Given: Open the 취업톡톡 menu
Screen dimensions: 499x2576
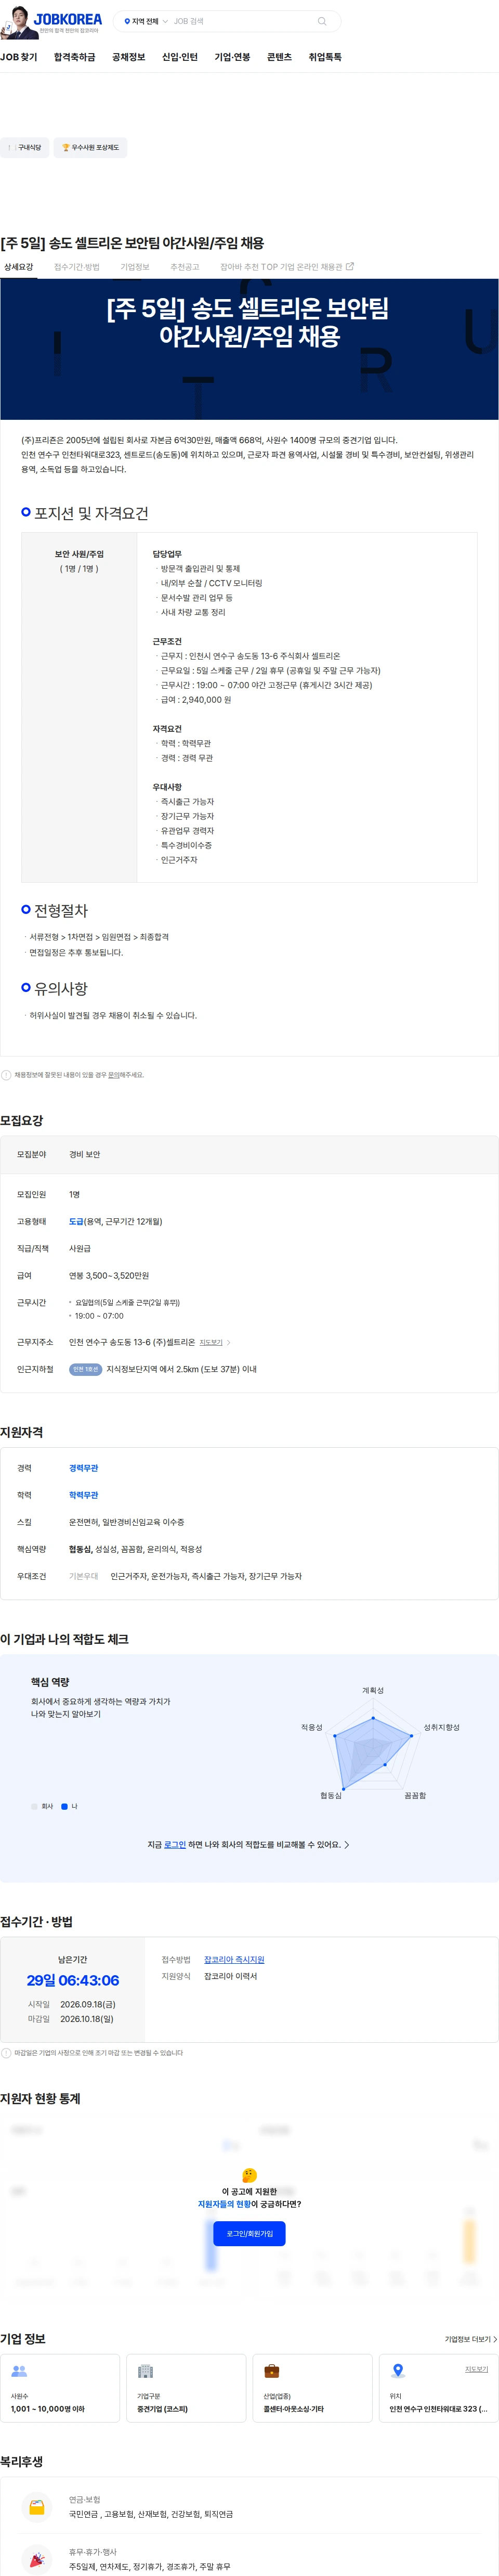Looking at the screenshot, I should pyautogui.click(x=325, y=57).
